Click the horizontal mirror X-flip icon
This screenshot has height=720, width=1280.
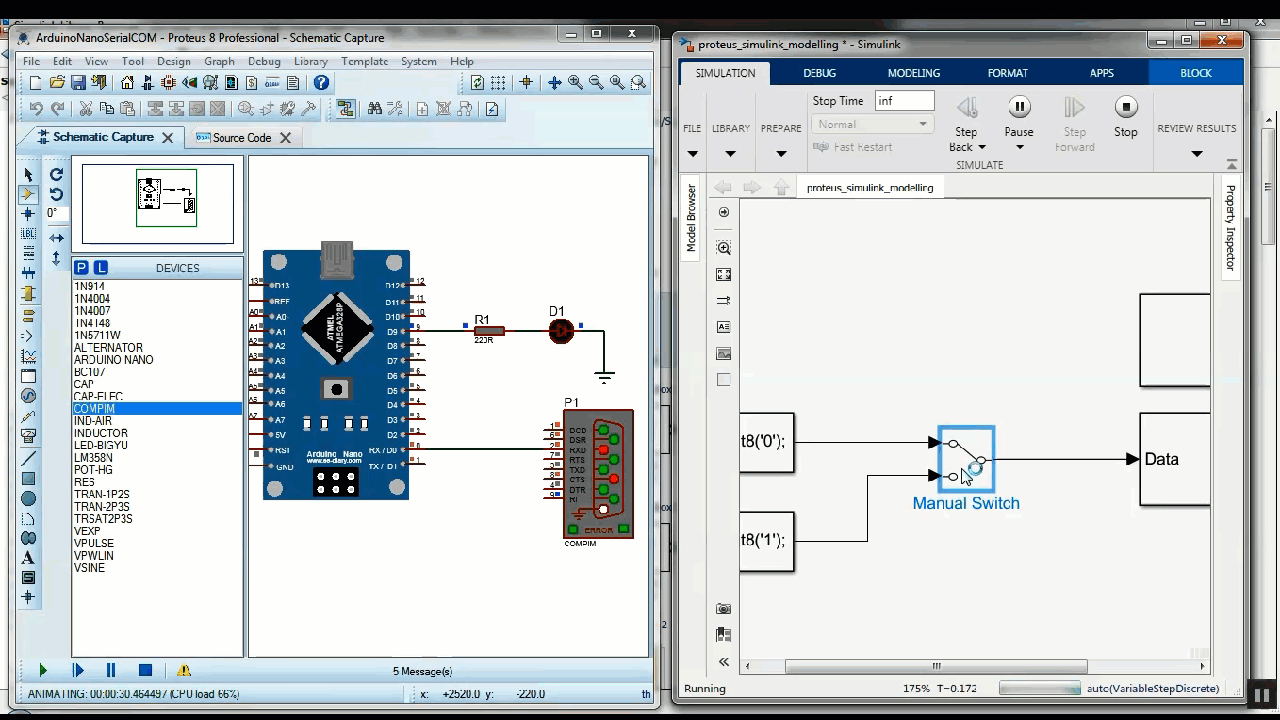click(x=56, y=238)
